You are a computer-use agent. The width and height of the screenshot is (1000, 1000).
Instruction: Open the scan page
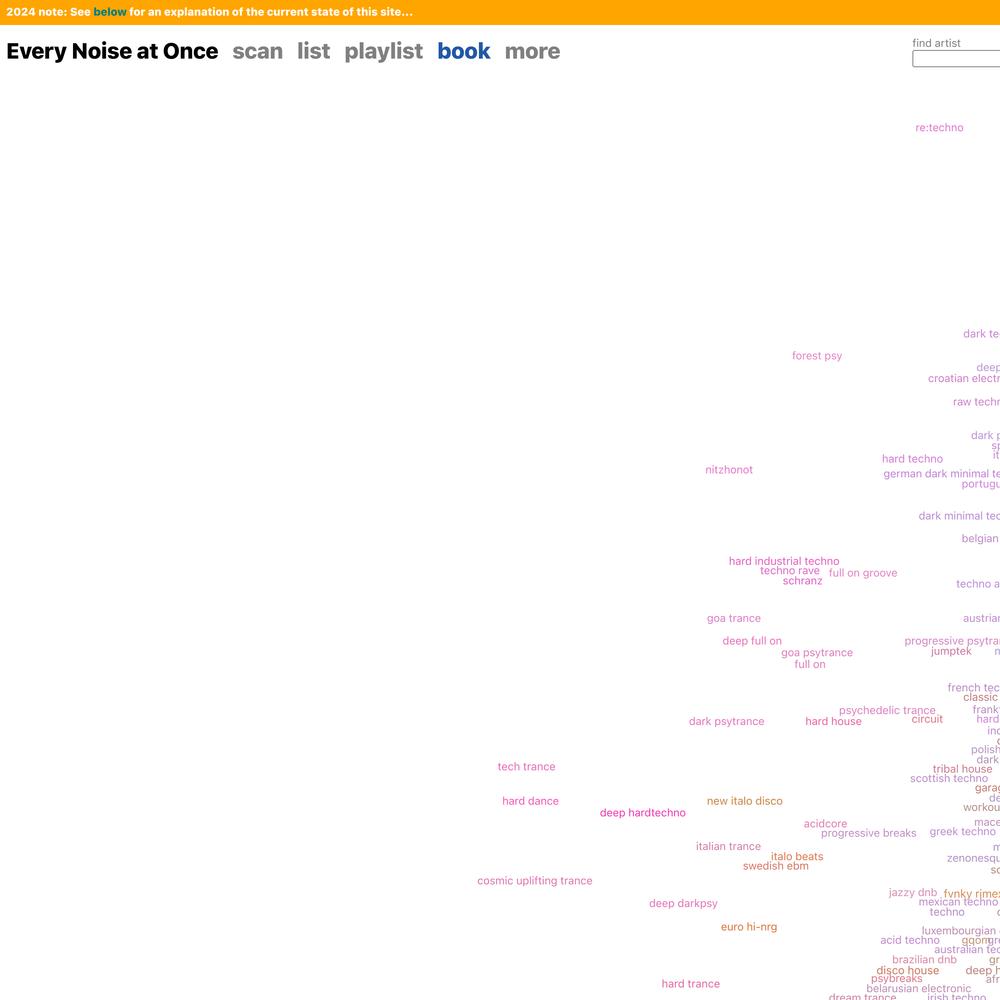(257, 51)
